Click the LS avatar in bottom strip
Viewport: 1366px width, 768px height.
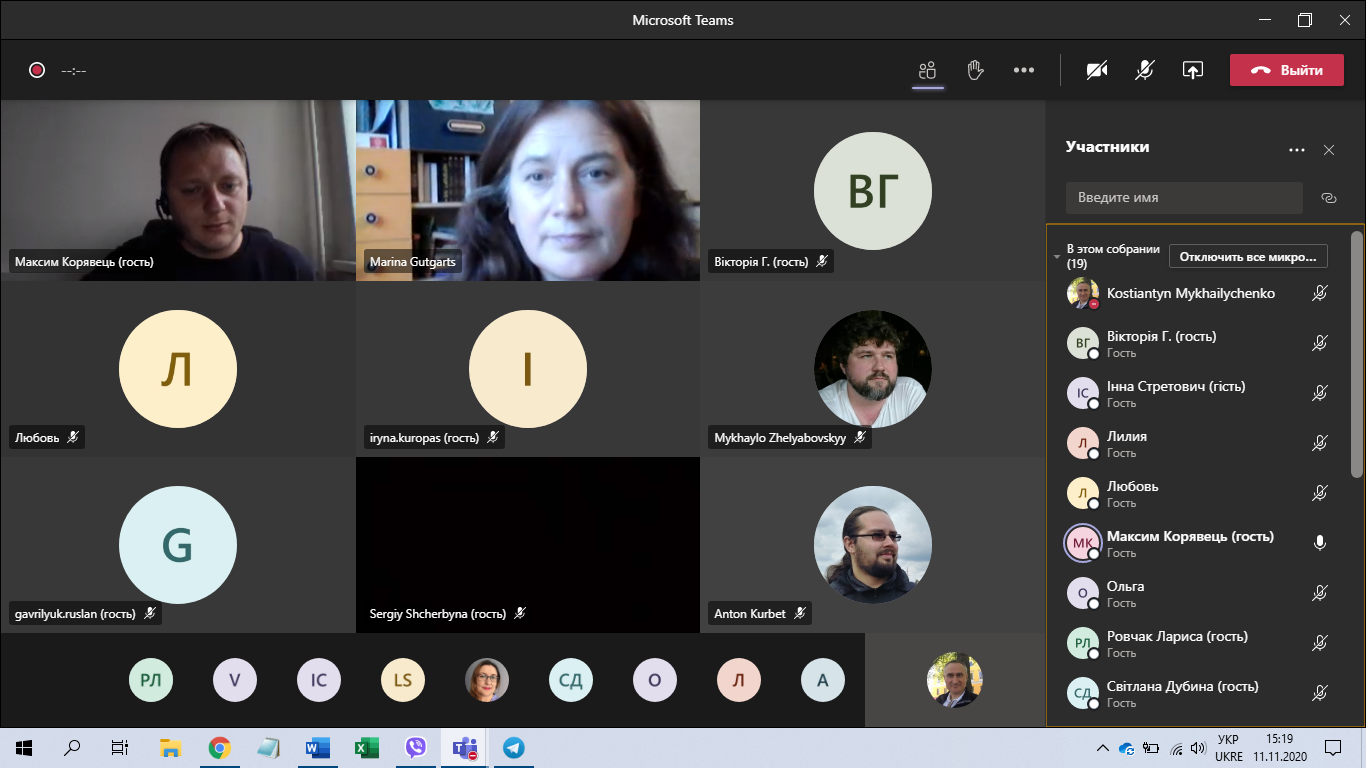coord(403,681)
